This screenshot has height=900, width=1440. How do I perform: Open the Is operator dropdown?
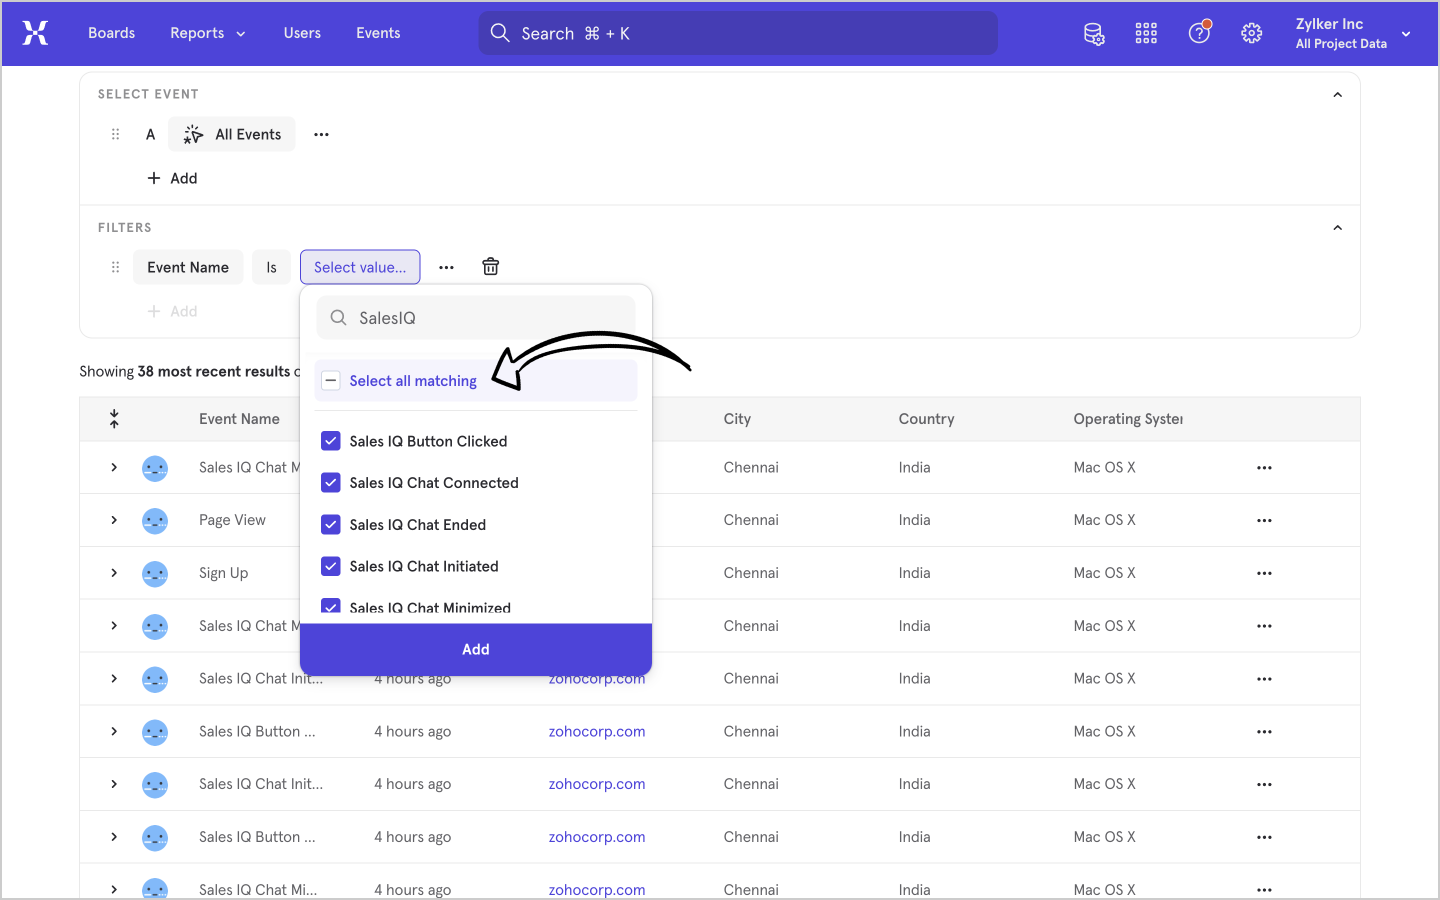point(271,267)
